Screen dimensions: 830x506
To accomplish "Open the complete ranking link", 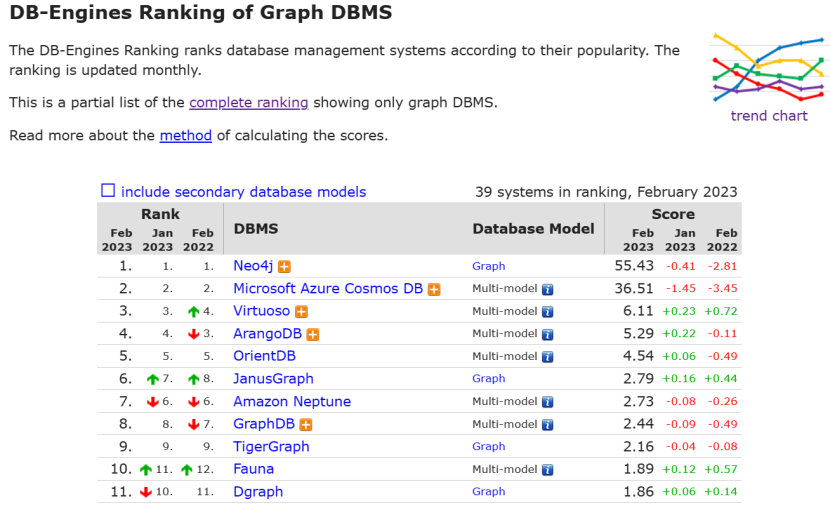I will click(x=249, y=102).
